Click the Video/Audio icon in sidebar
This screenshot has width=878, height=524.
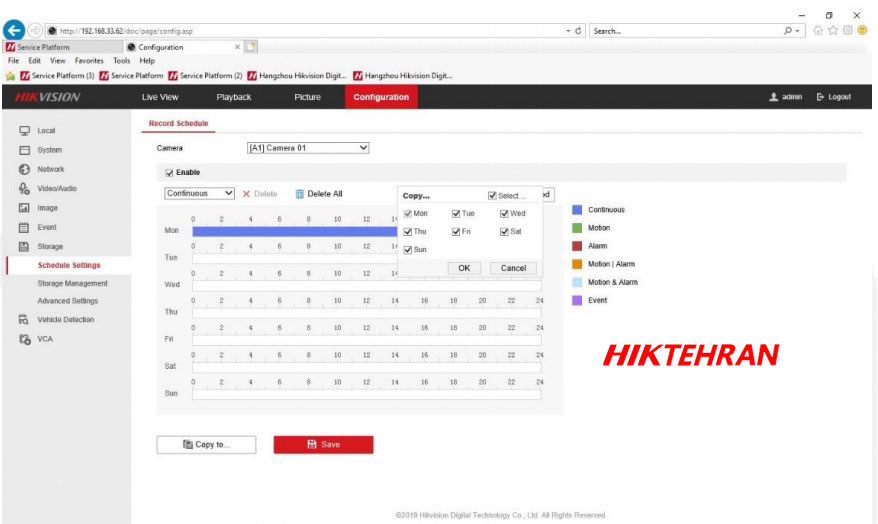pyautogui.click(x=24, y=189)
